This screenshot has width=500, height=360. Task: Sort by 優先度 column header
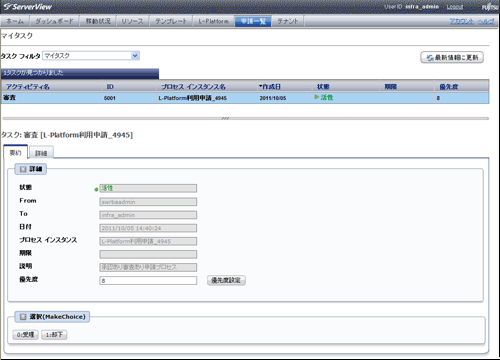(449, 87)
